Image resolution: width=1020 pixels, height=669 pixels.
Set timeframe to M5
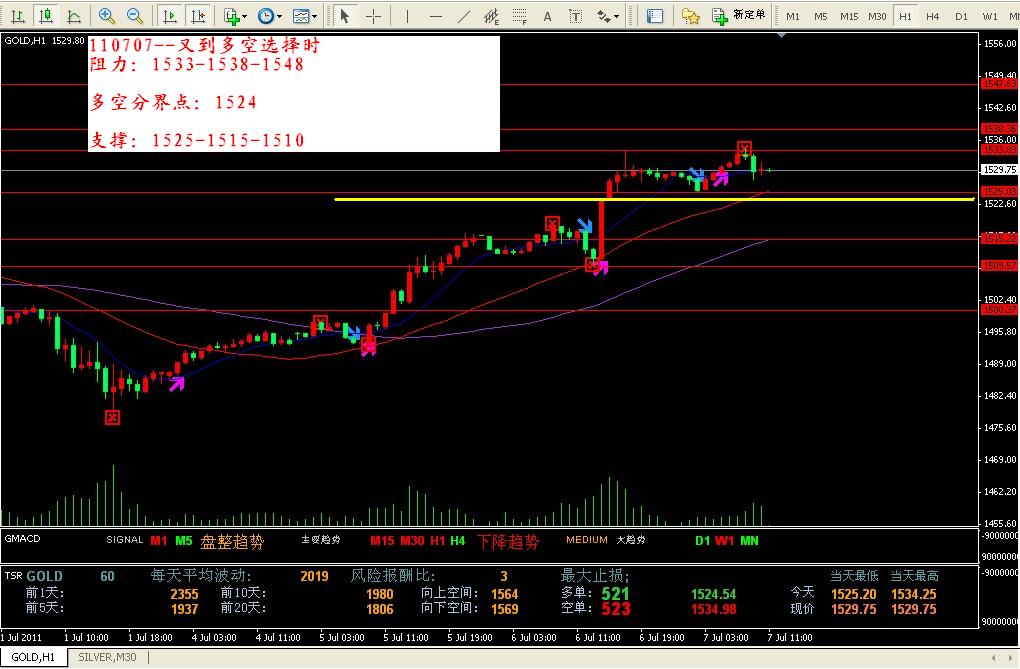point(820,16)
